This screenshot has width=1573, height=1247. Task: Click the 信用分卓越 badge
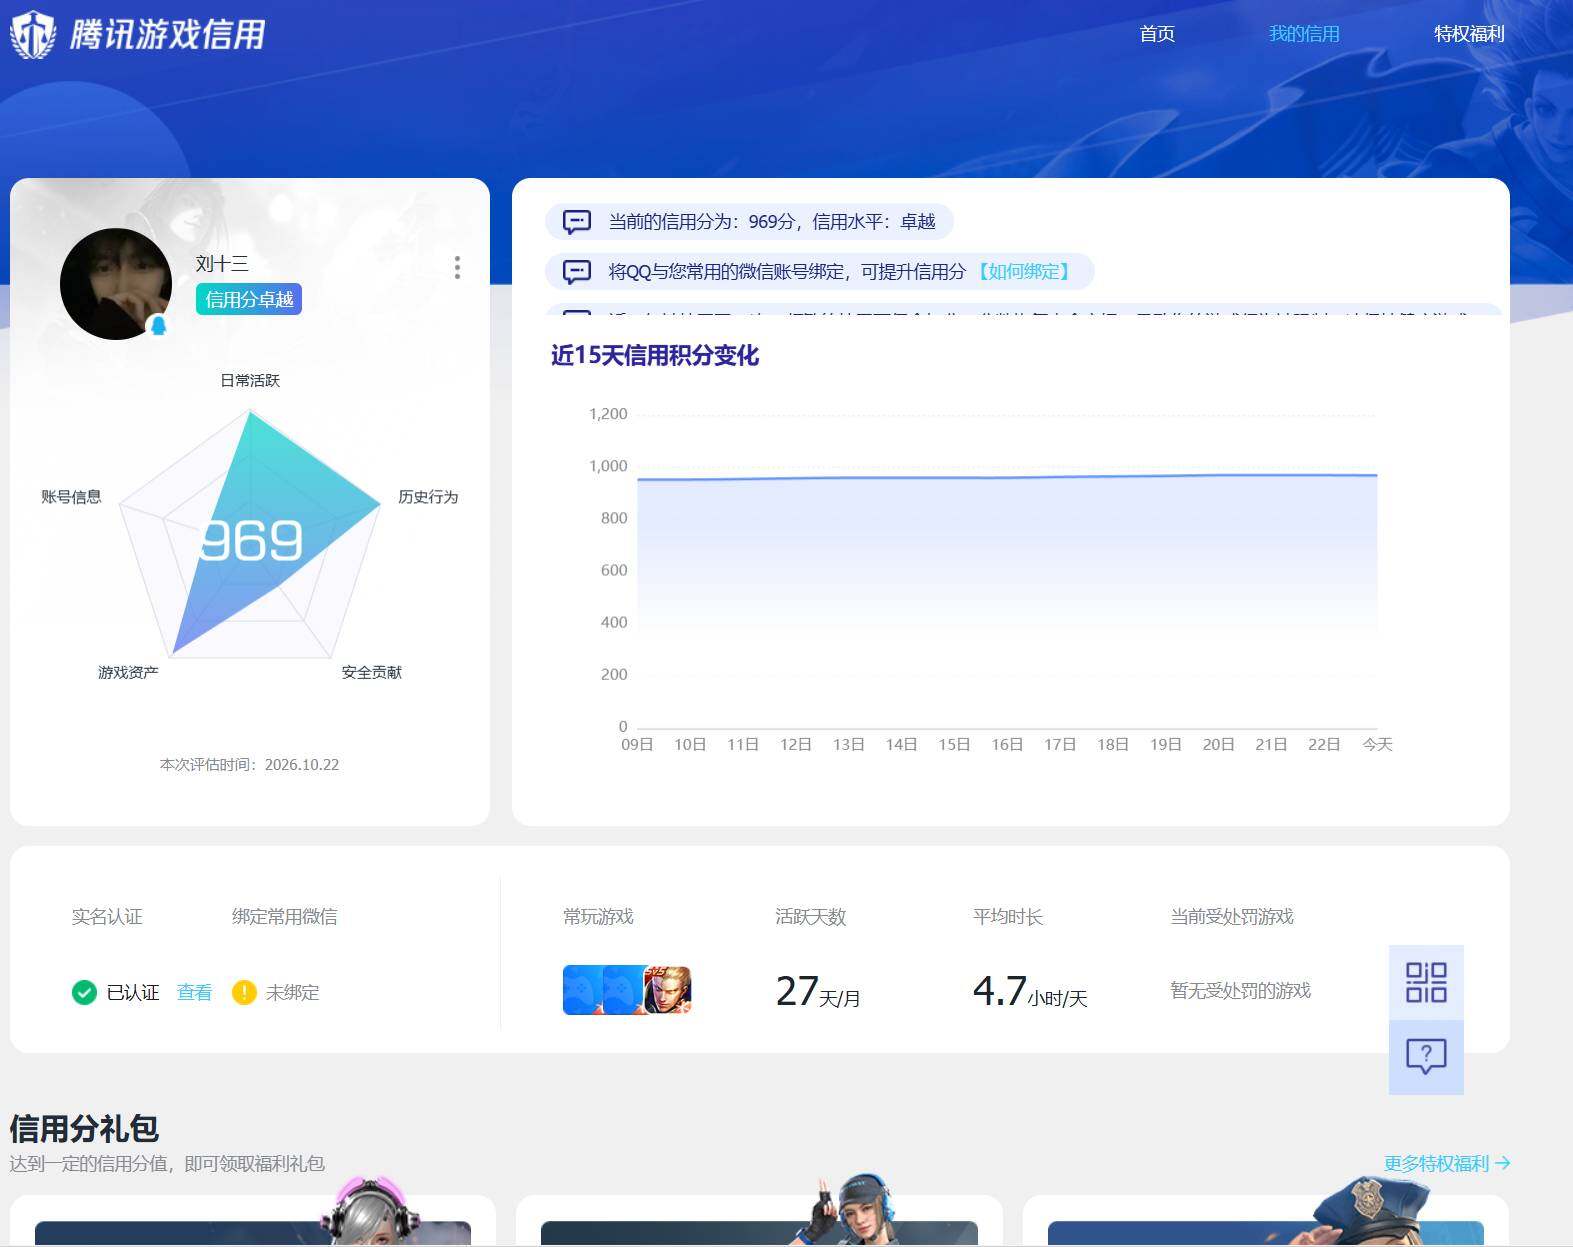pyautogui.click(x=249, y=299)
